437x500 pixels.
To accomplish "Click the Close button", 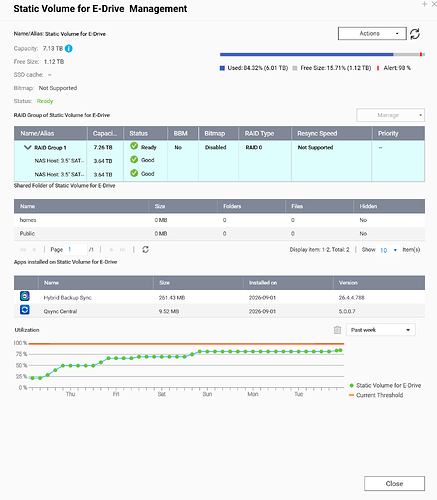I will point(394,484).
